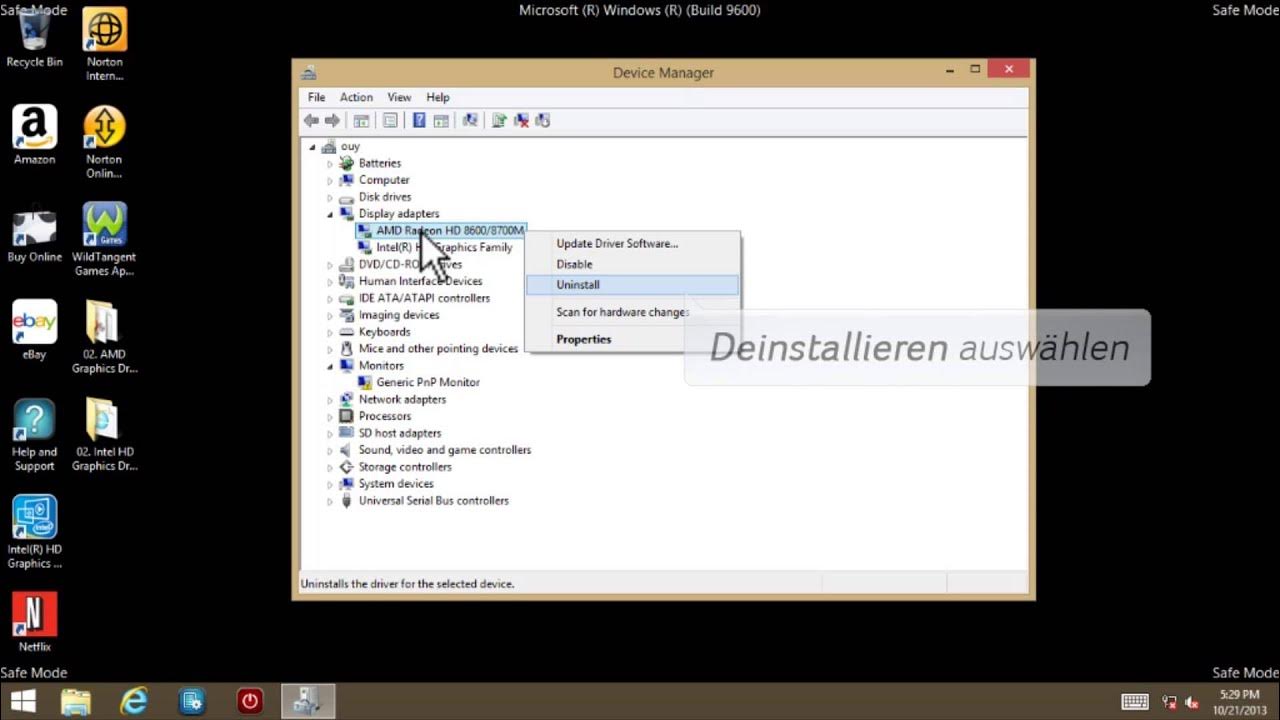Toggle the Show/Hide Console Tree toolbar icon
Screen dimensions: 1280x720
[361, 121]
